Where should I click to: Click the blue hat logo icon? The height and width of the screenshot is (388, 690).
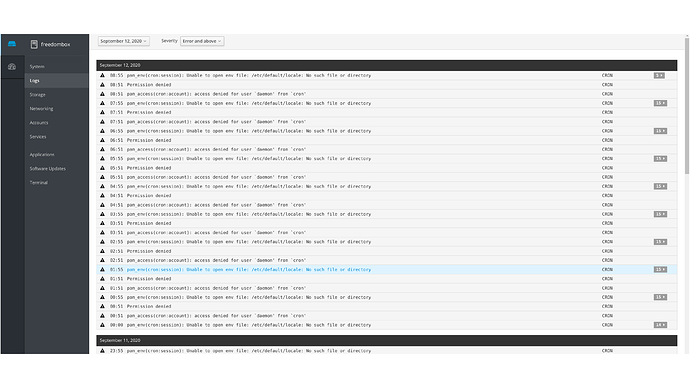[x=12, y=44]
